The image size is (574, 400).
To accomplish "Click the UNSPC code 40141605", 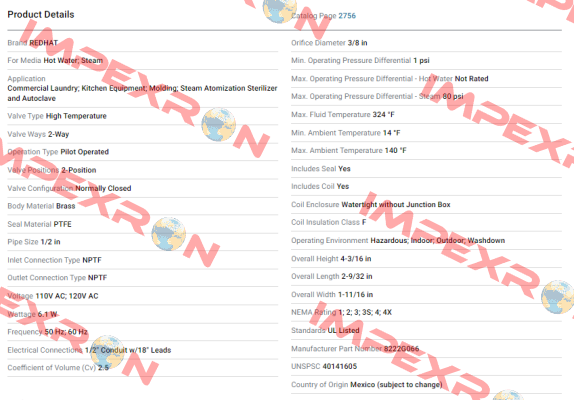I will 339,366.
